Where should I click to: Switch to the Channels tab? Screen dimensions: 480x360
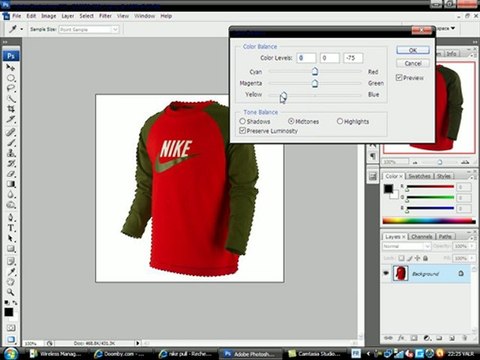click(422, 237)
